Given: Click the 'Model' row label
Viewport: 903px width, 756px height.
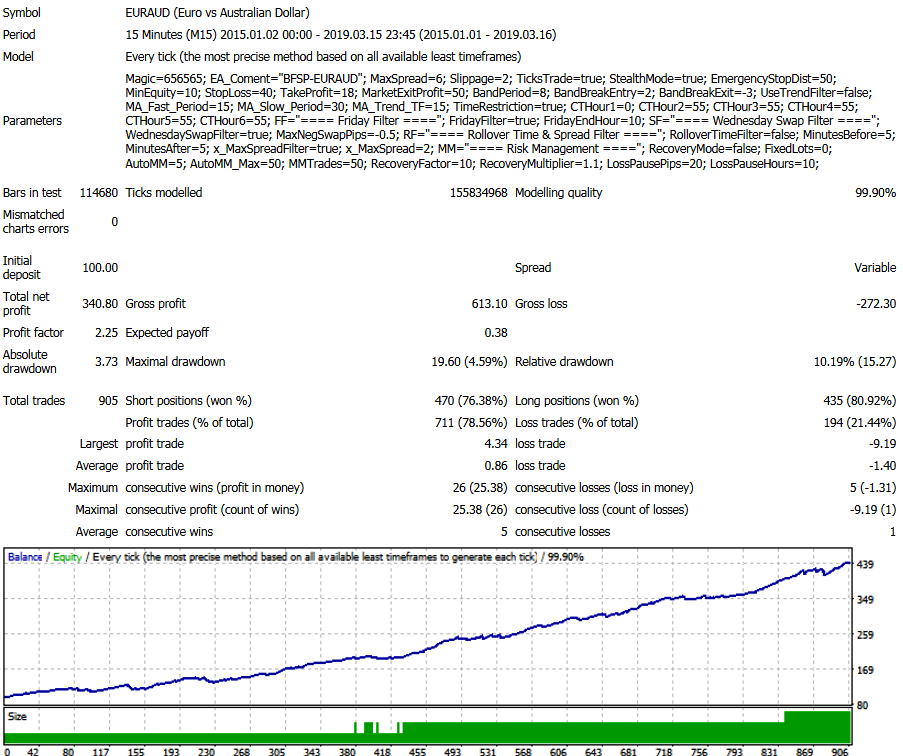Looking at the screenshot, I should pos(18,56).
